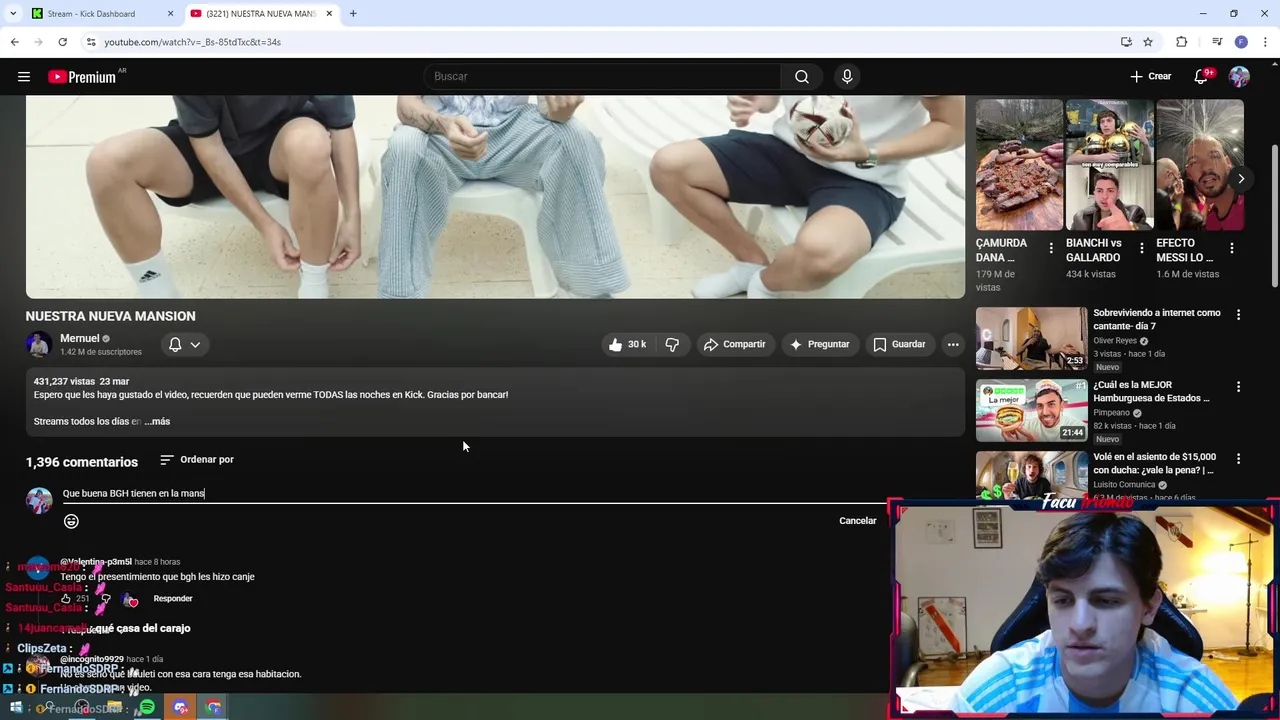Add a new Chrome tab
The width and height of the screenshot is (1280, 720).
coord(353,13)
